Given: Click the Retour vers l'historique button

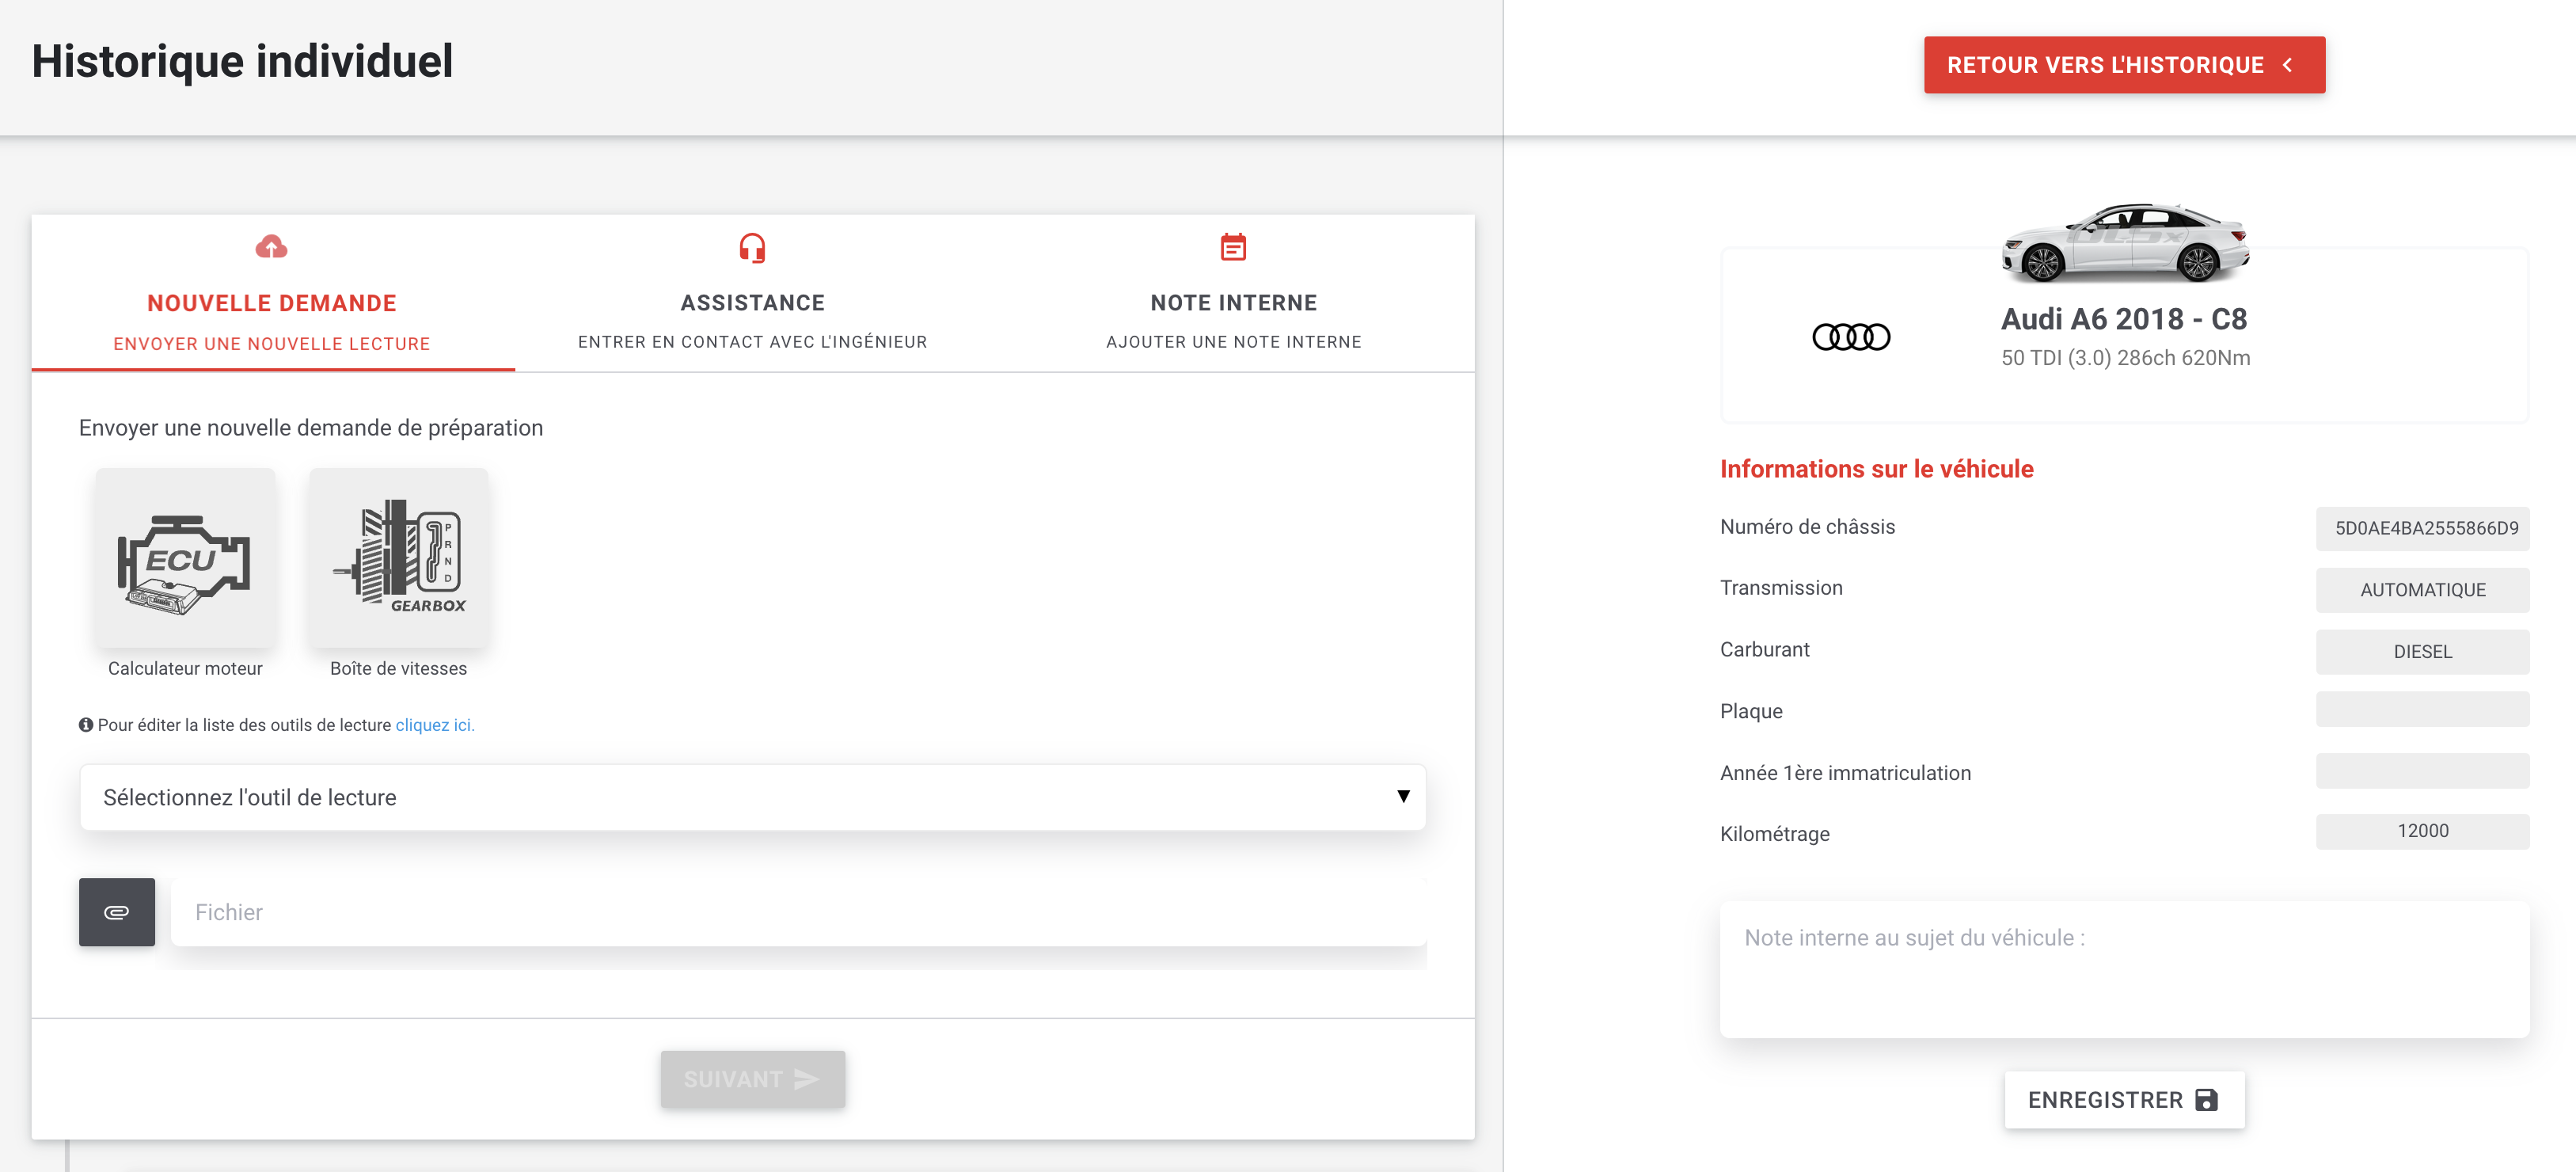Looking at the screenshot, I should pyautogui.click(x=2124, y=65).
